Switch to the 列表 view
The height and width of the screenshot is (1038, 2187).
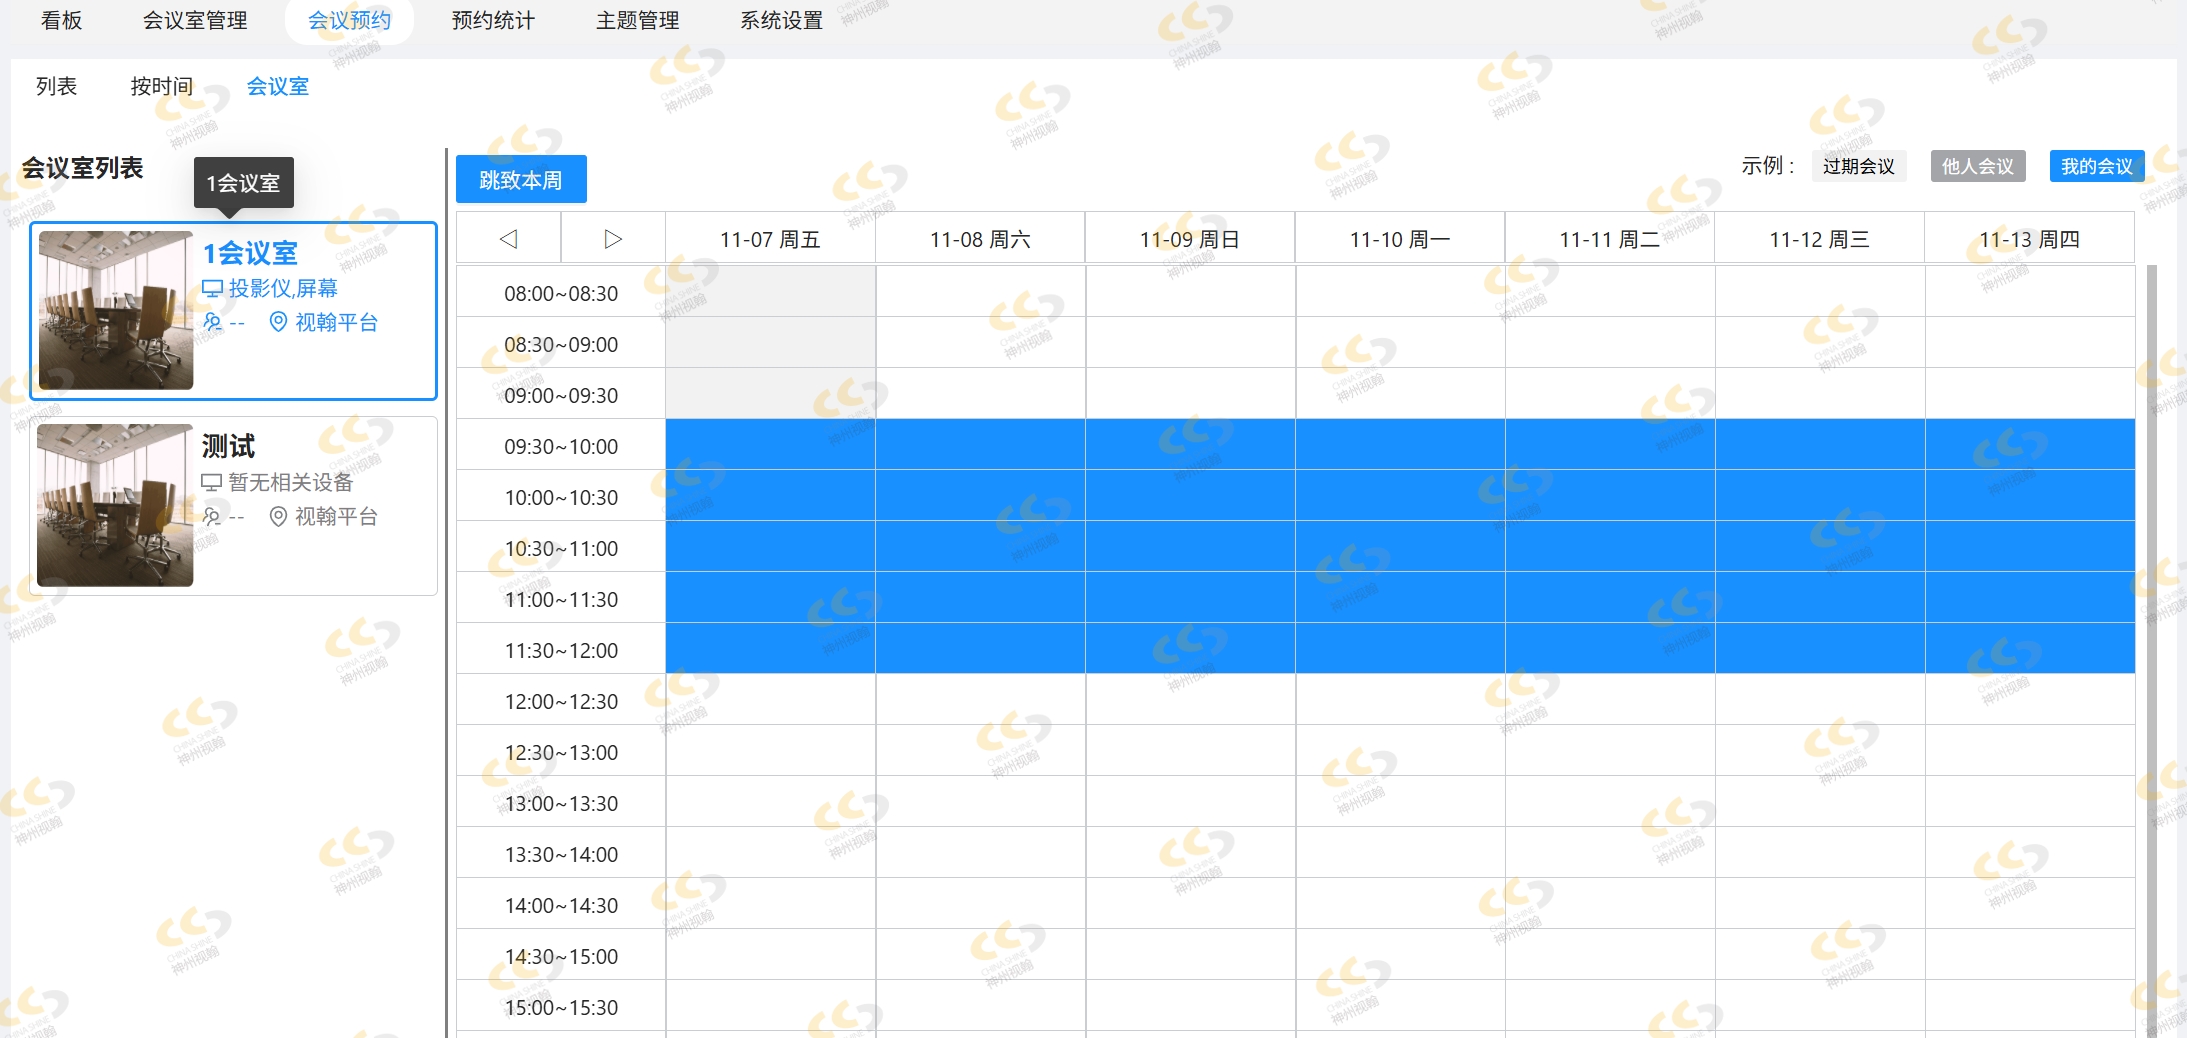point(56,87)
